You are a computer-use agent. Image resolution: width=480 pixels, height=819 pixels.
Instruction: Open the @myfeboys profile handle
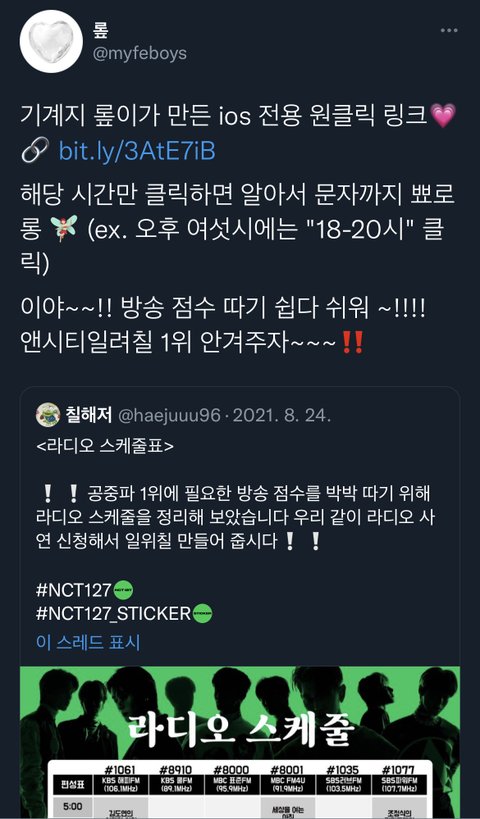(139, 53)
